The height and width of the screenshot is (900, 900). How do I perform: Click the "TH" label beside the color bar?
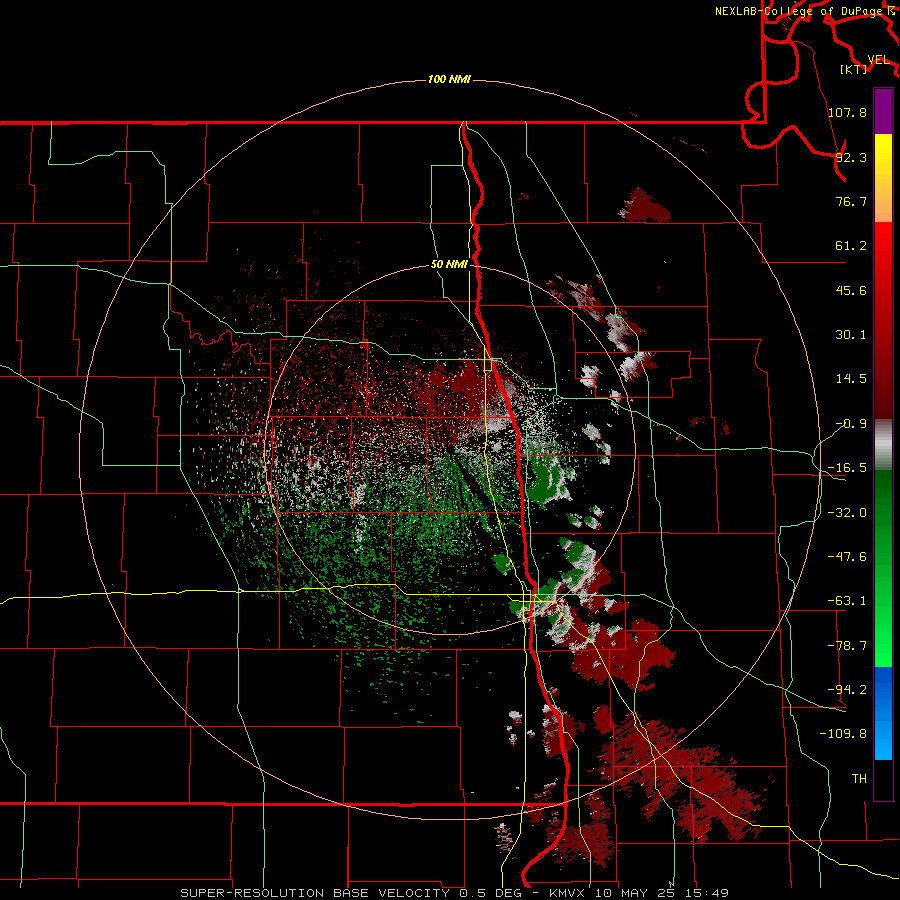pos(859,779)
